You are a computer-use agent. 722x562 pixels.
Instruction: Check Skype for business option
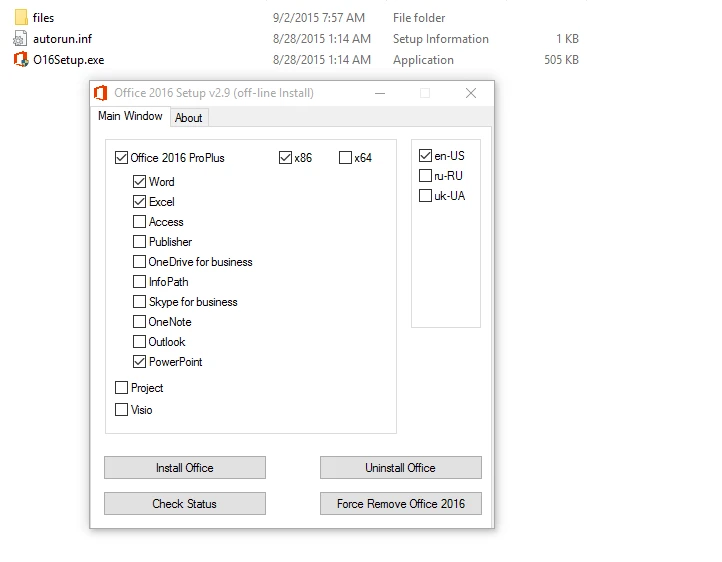click(x=139, y=302)
